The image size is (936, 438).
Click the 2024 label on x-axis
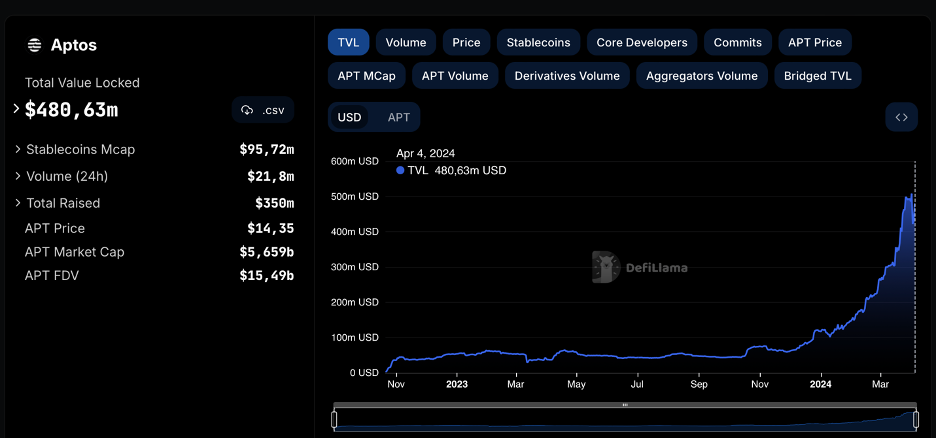[x=821, y=384]
